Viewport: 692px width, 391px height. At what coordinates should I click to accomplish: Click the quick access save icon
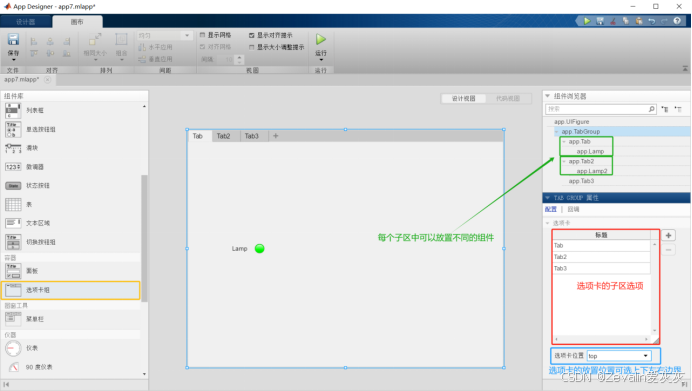point(600,21)
